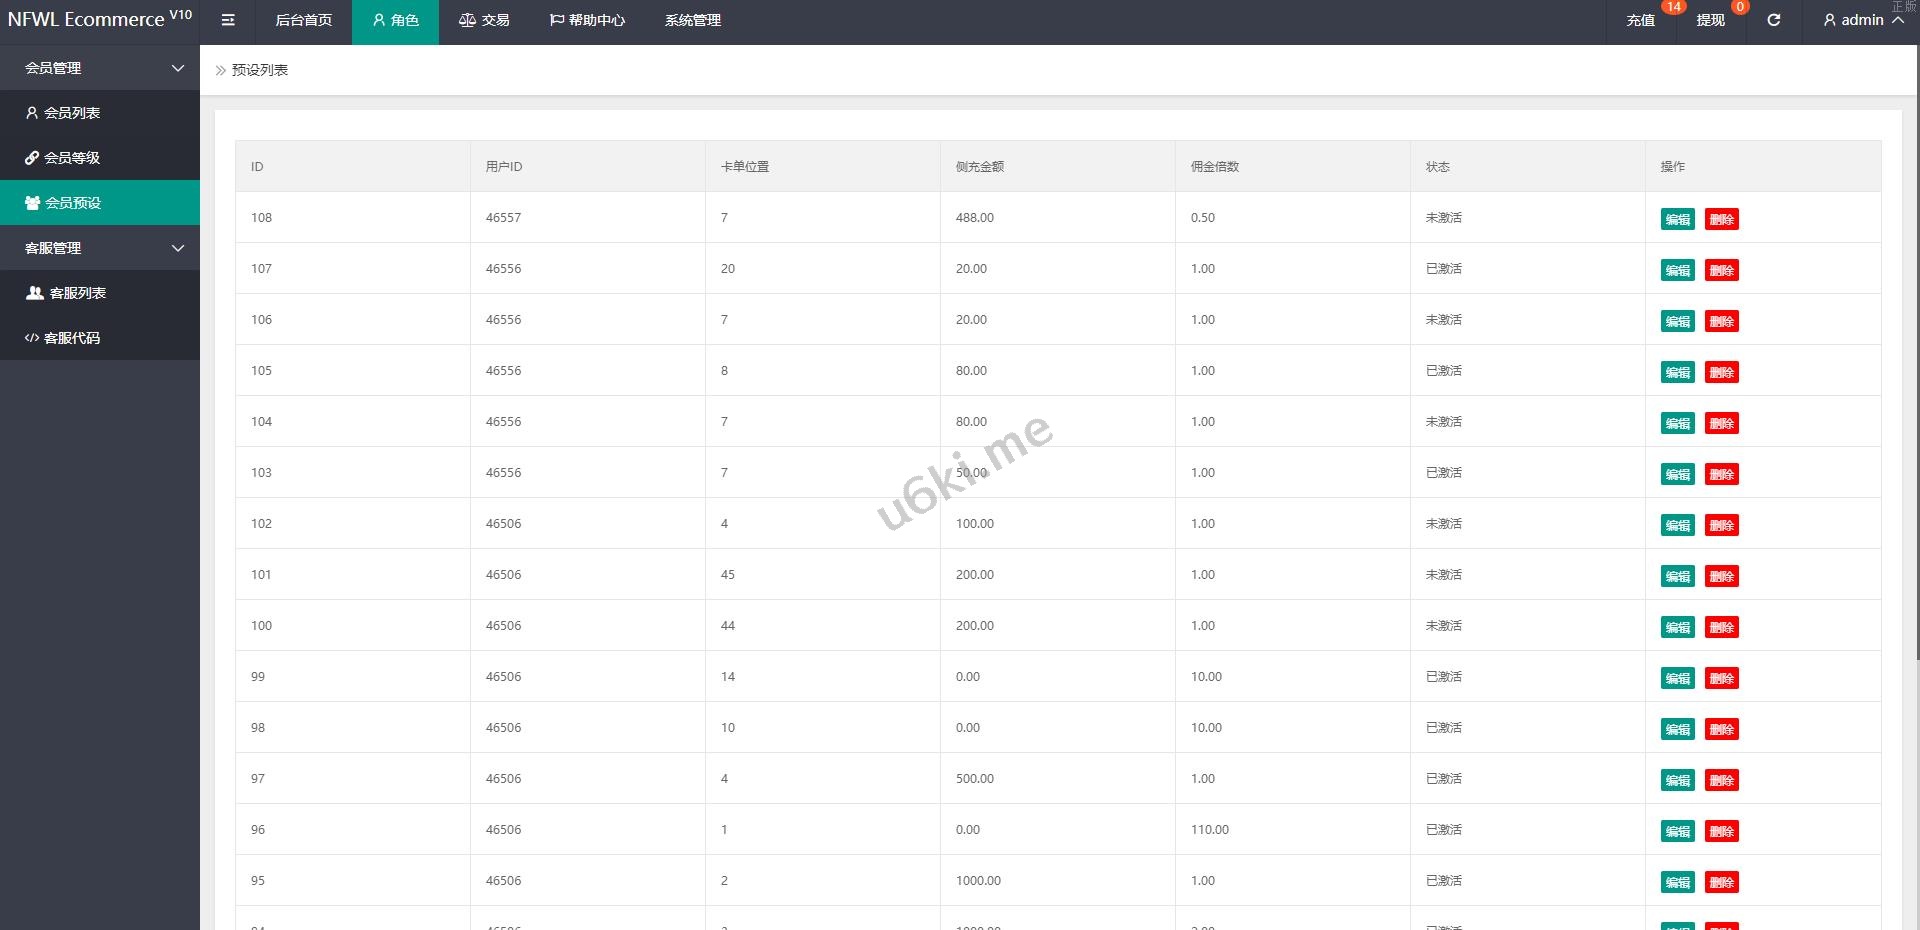Open 会员等级 in the sidebar
This screenshot has width=1920, height=930.
point(72,158)
